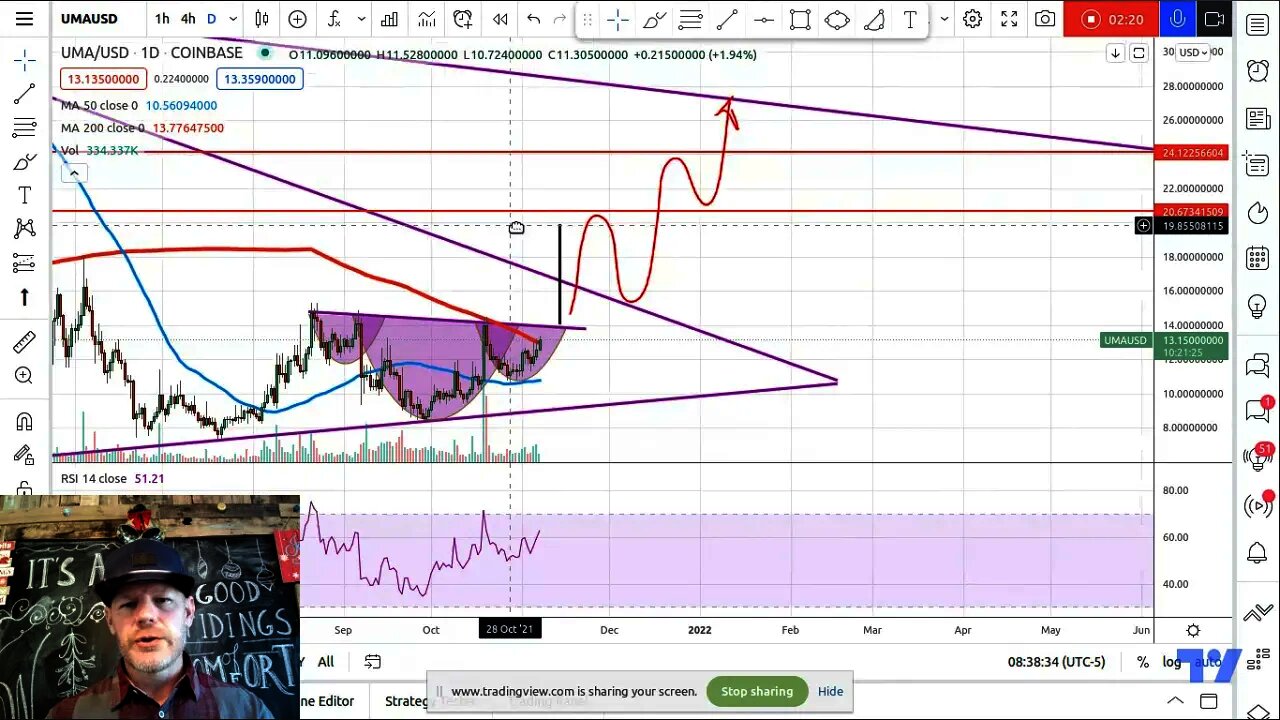Open the ideas lightbulb panel
The height and width of the screenshot is (720, 1280).
tap(1257, 306)
